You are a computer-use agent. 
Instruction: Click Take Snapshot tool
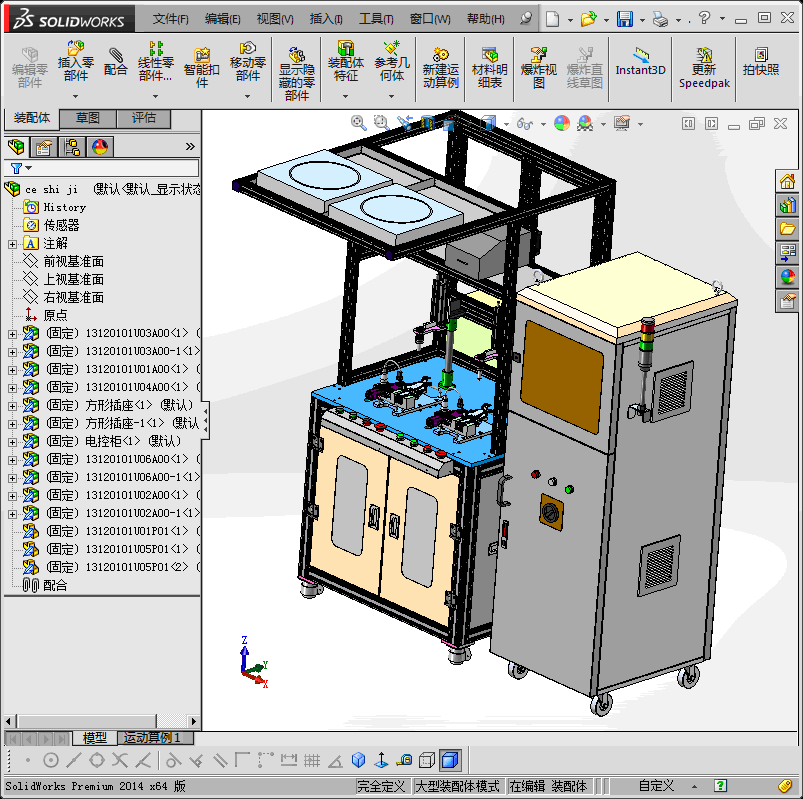click(x=761, y=61)
